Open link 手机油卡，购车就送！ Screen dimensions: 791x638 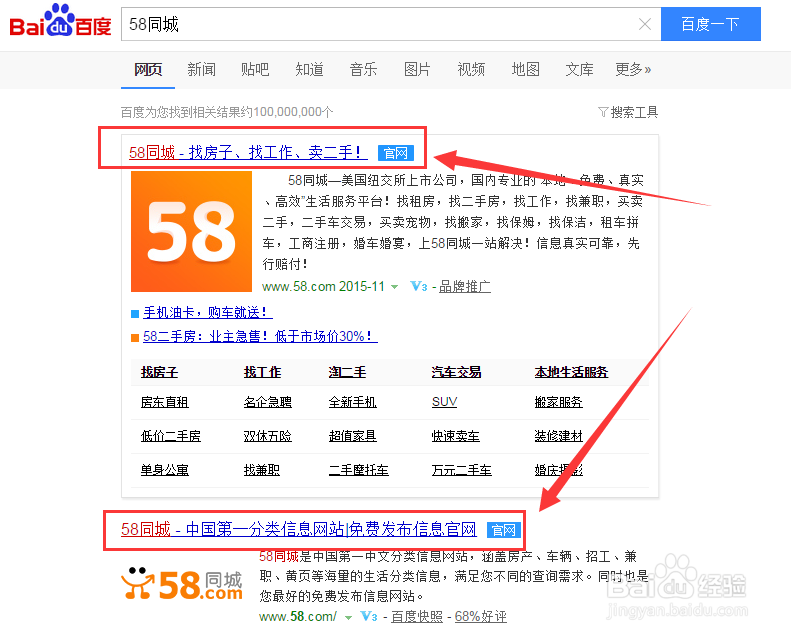[208, 312]
